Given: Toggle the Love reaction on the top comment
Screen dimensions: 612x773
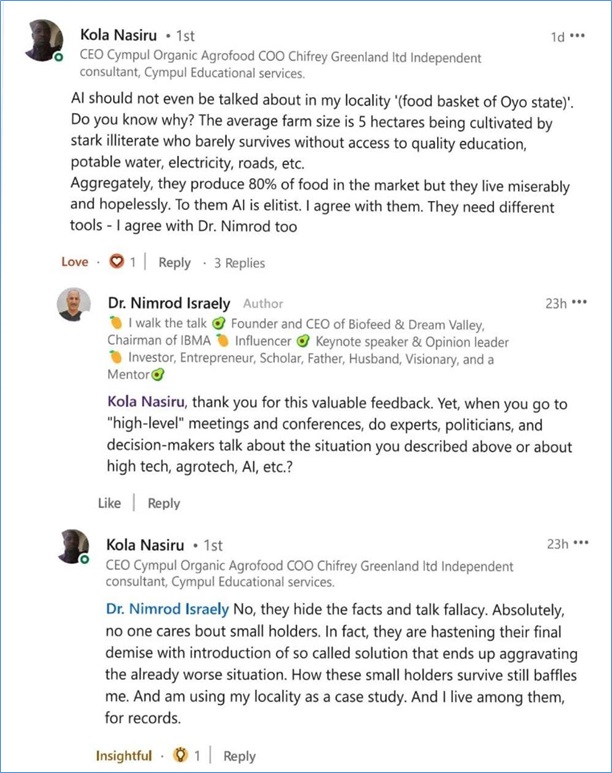Looking at the screenshot, I should click(75, 262).
